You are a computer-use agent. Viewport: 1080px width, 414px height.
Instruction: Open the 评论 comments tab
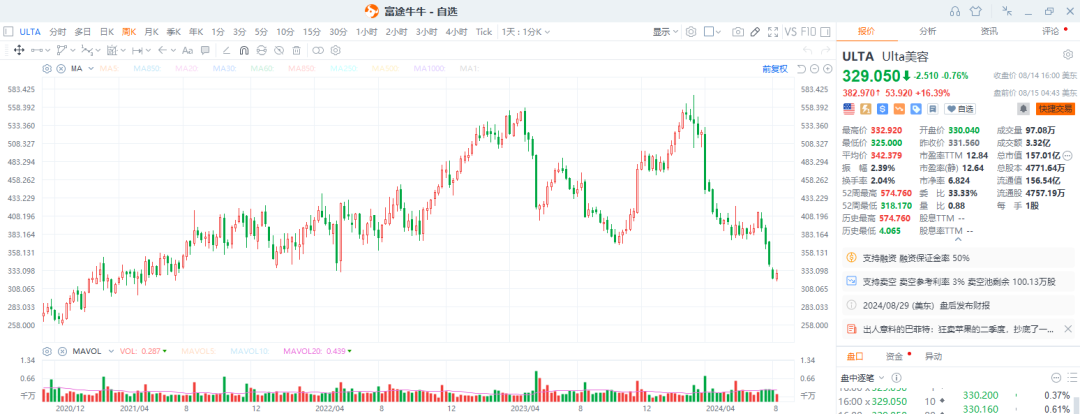click(x=1051, y=31)
